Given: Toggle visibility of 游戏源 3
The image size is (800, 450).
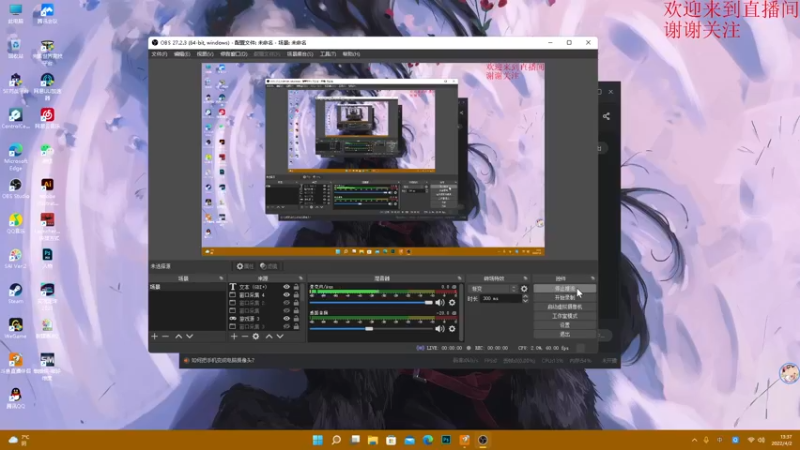Looking at the screenshot, I should (286, 318).
